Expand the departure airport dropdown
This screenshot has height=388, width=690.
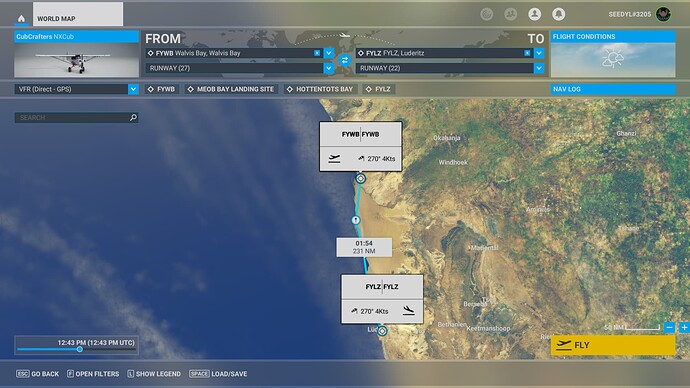coord(329,53)
